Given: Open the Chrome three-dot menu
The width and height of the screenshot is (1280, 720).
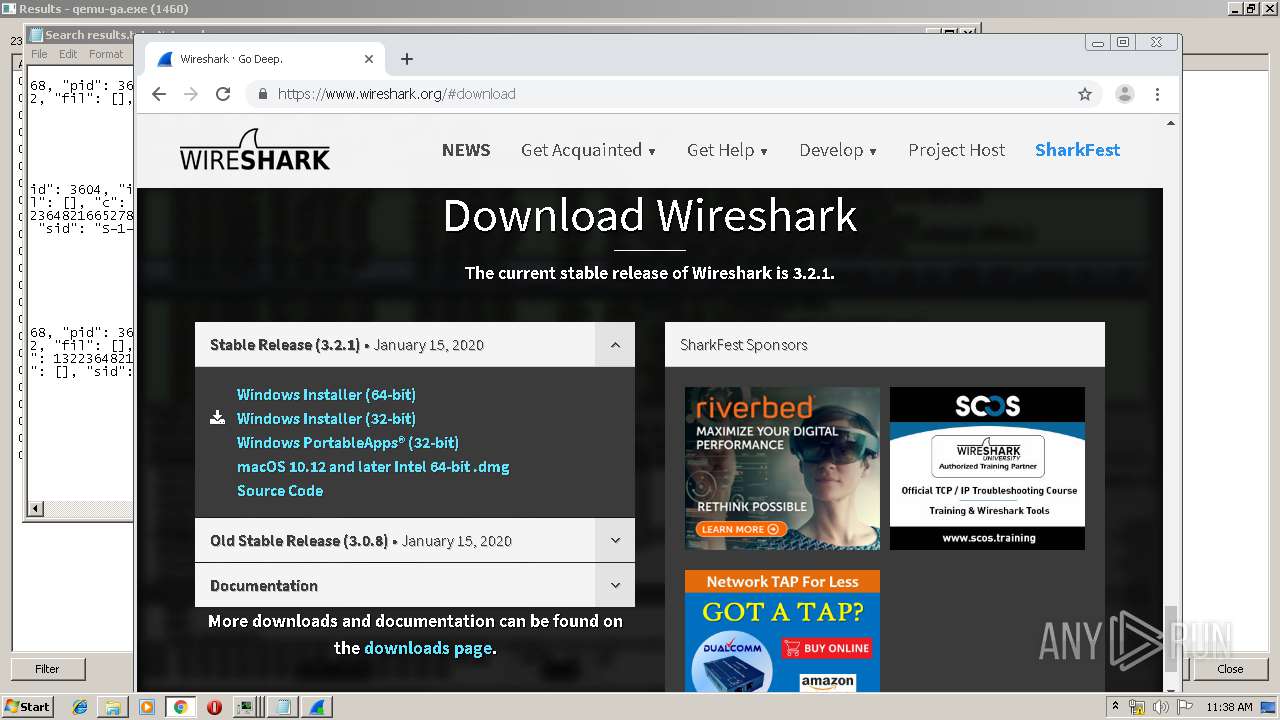Looking at the screenshot, I should tap(1157, 94).
